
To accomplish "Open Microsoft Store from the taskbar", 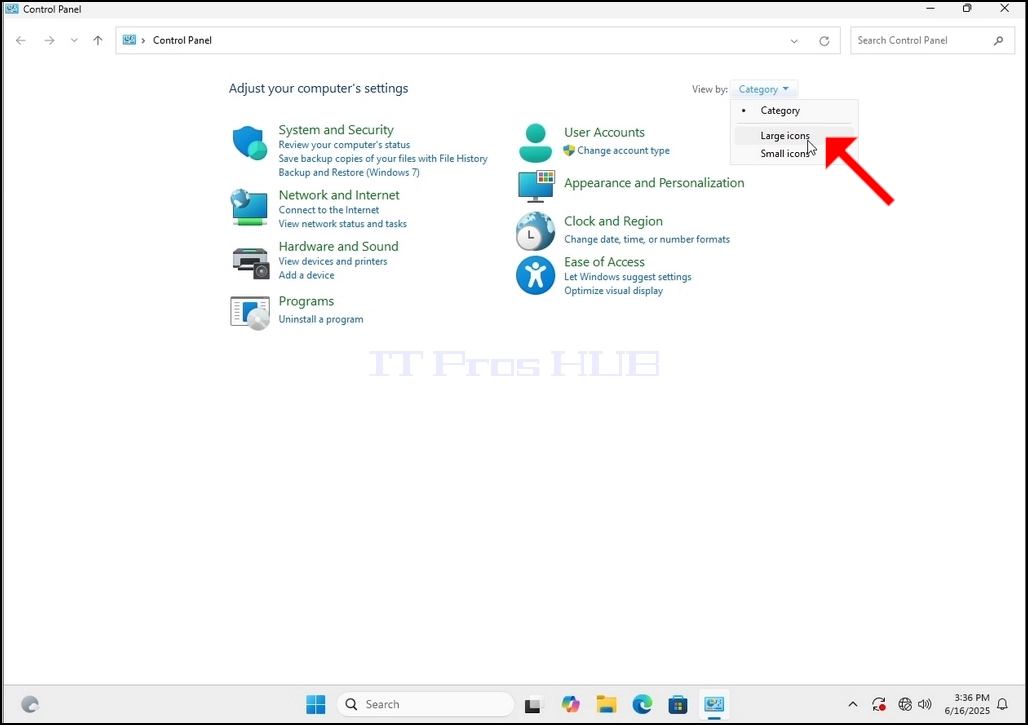I will pyautogui.click(x=678, y=705).
